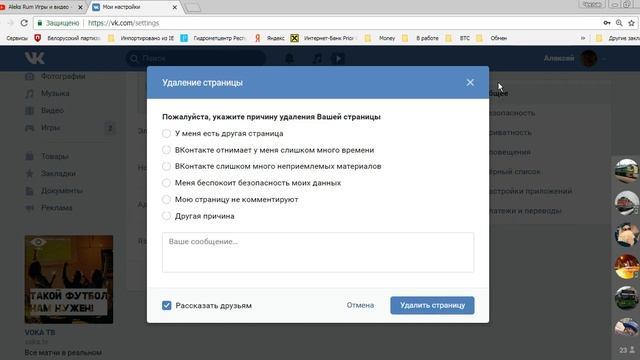
Task: Uncheck "Рассказать друзьям" checkbox
Action: [167, 305]
